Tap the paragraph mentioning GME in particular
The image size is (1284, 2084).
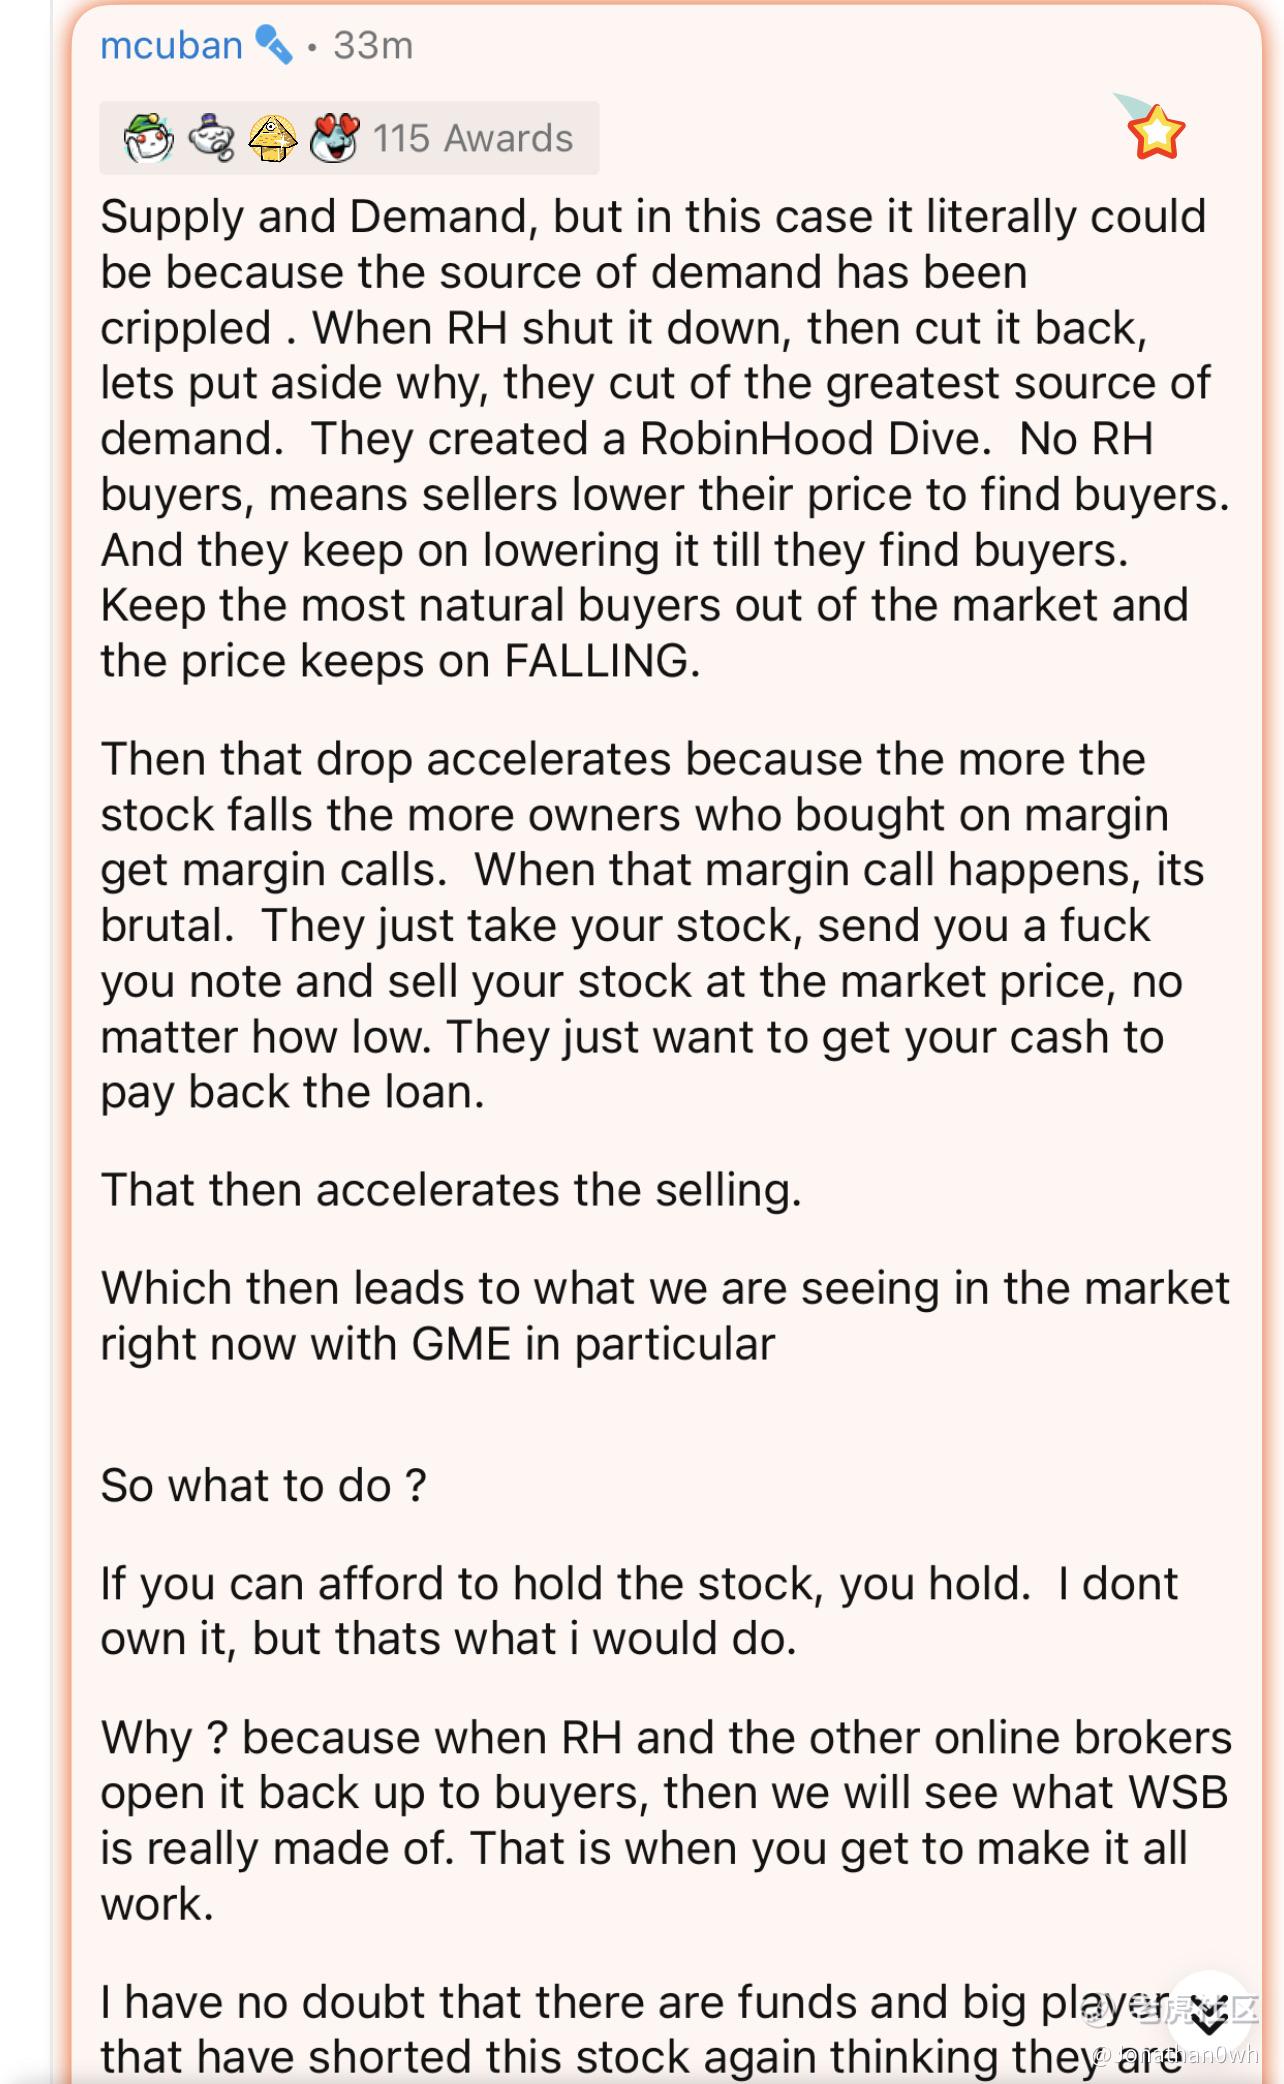pos(665,1316)
